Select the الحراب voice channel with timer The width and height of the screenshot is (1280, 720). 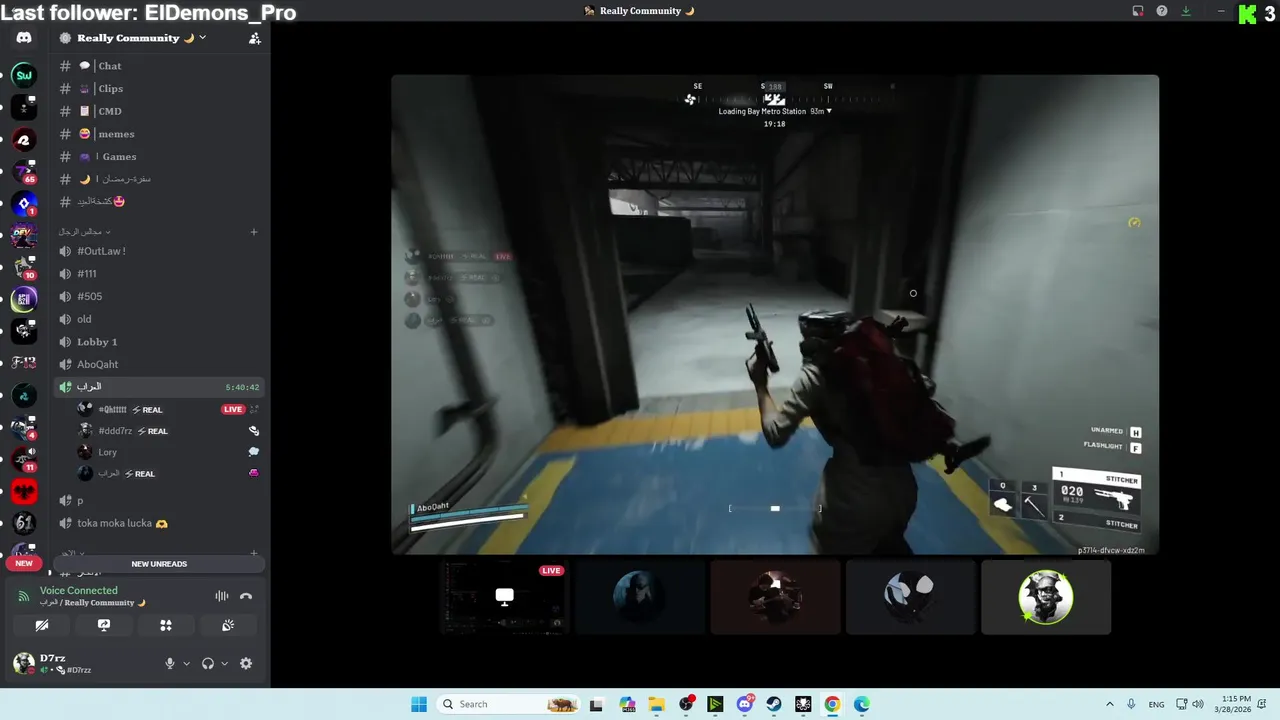[x=159, y=387]
